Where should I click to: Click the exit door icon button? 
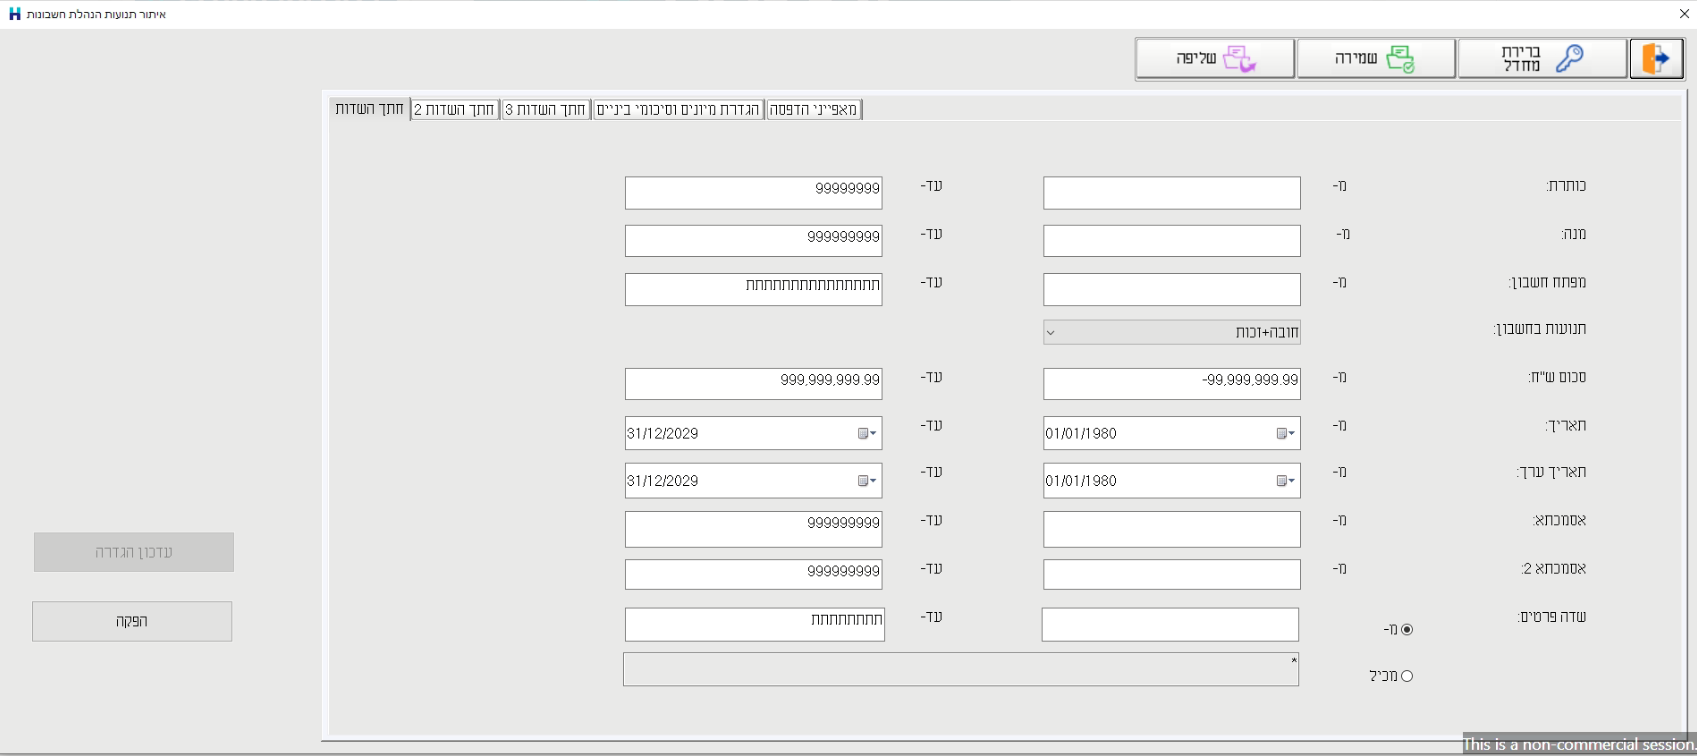(x=1656, y=59)
